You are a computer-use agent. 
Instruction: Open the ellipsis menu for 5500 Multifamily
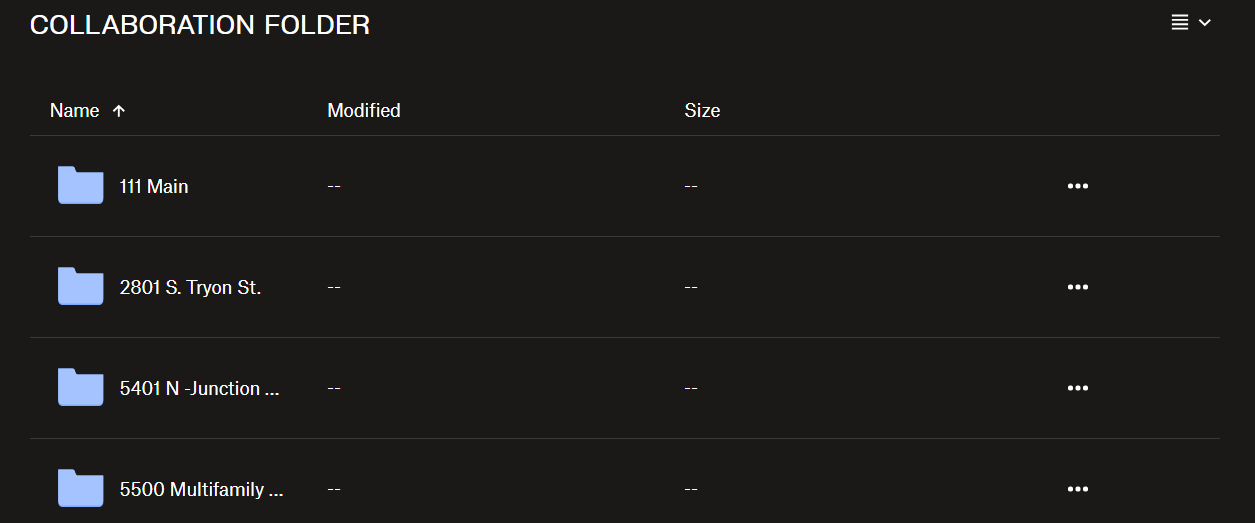1077,489
